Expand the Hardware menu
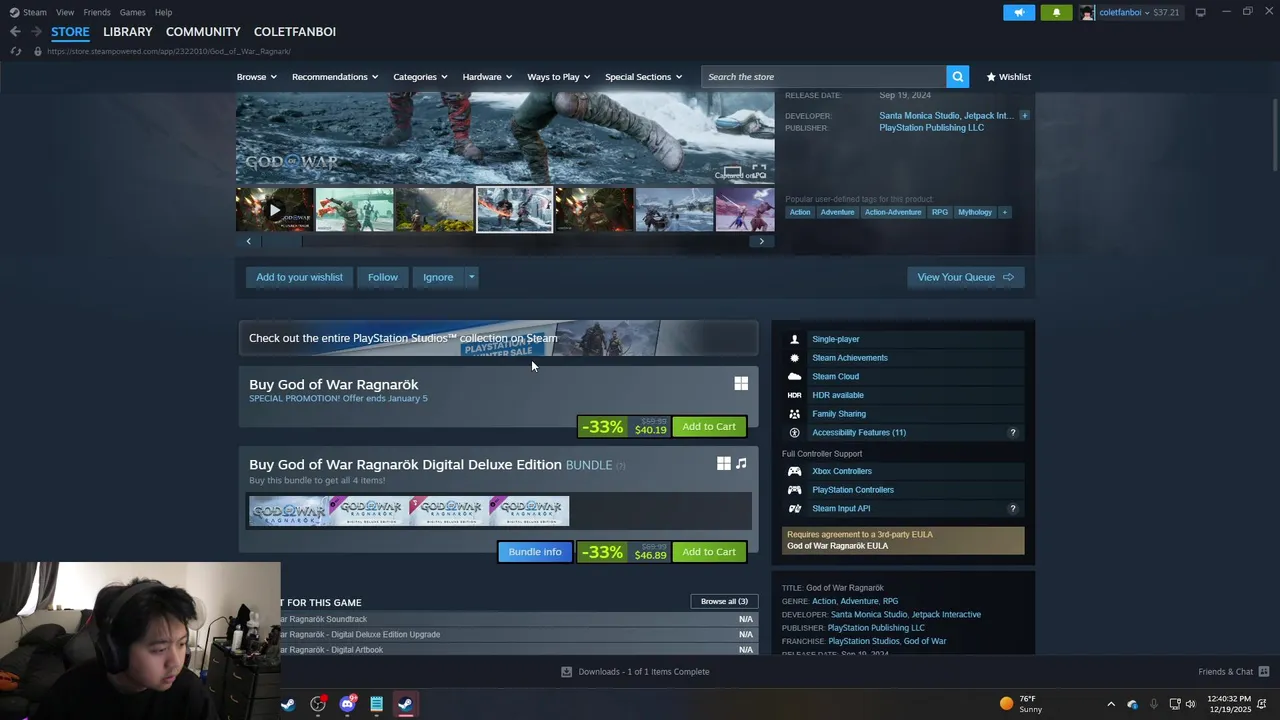 487,77
